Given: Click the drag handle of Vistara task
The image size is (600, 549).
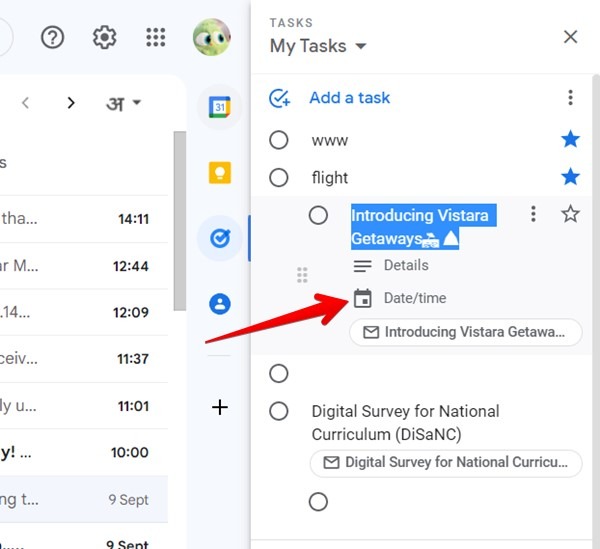Looking at the screenshot, I should [302, 275].
